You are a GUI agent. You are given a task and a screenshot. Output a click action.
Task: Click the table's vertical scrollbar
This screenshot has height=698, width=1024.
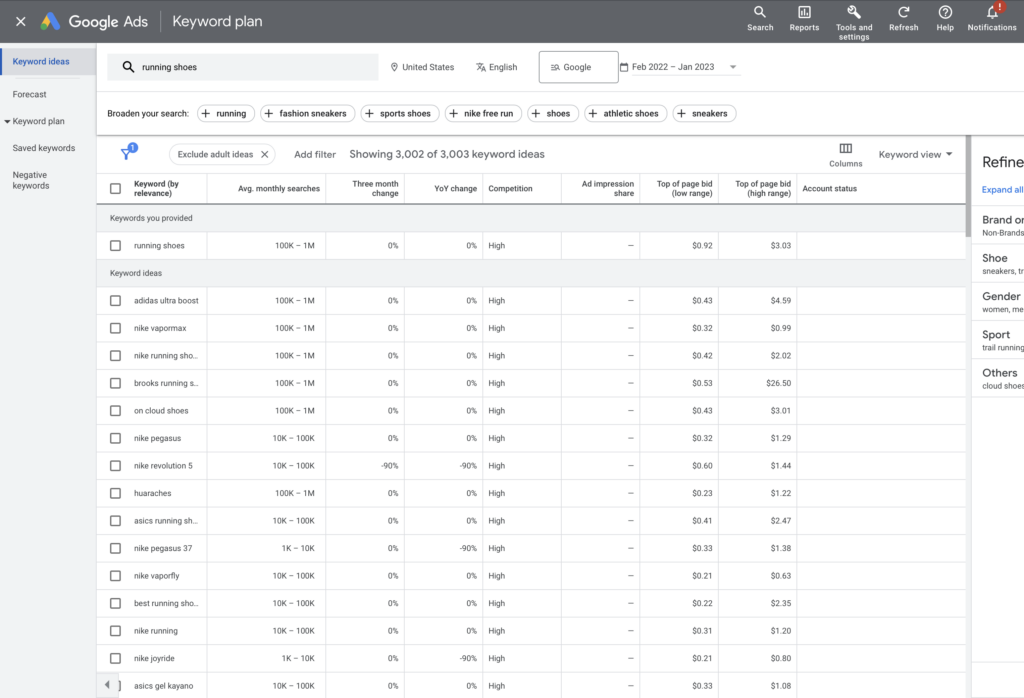968,186
